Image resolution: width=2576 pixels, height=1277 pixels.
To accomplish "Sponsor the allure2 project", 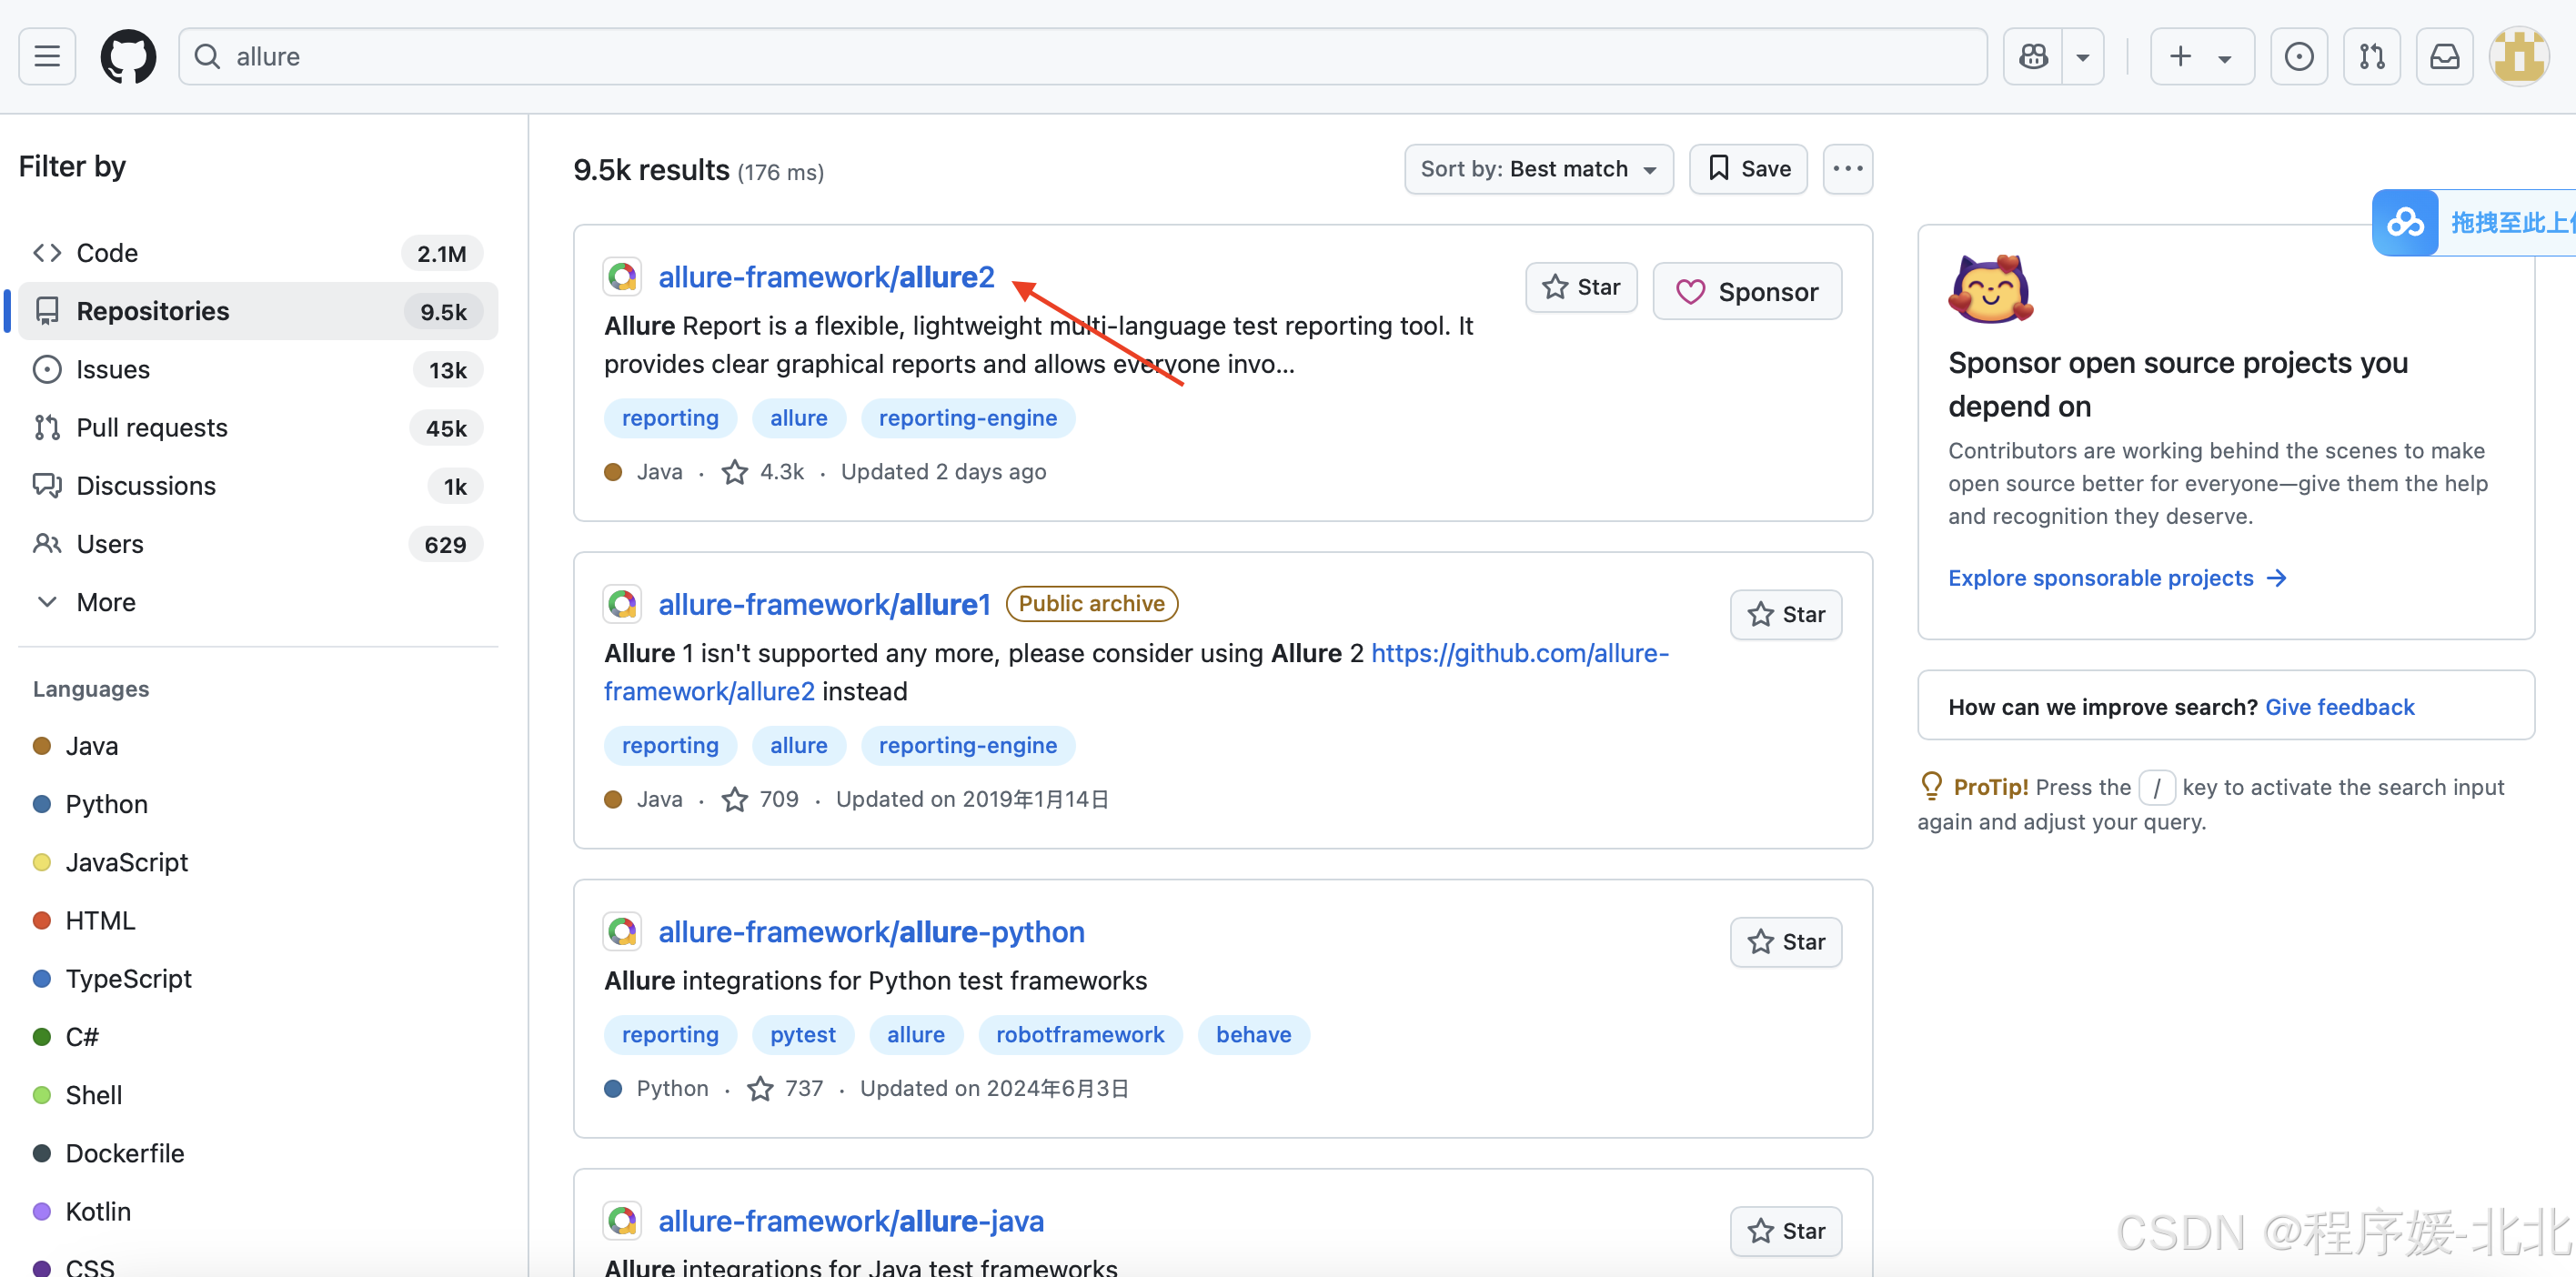I will pos(1747,291).
